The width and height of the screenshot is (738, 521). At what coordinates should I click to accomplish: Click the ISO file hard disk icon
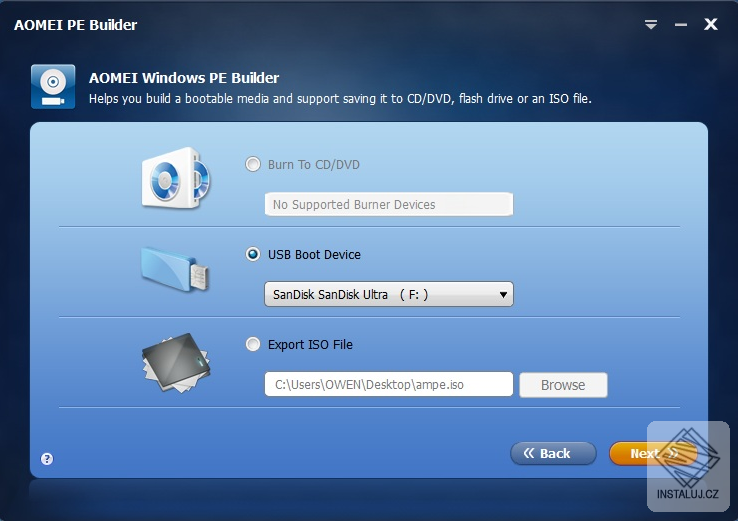pos(176,363)
